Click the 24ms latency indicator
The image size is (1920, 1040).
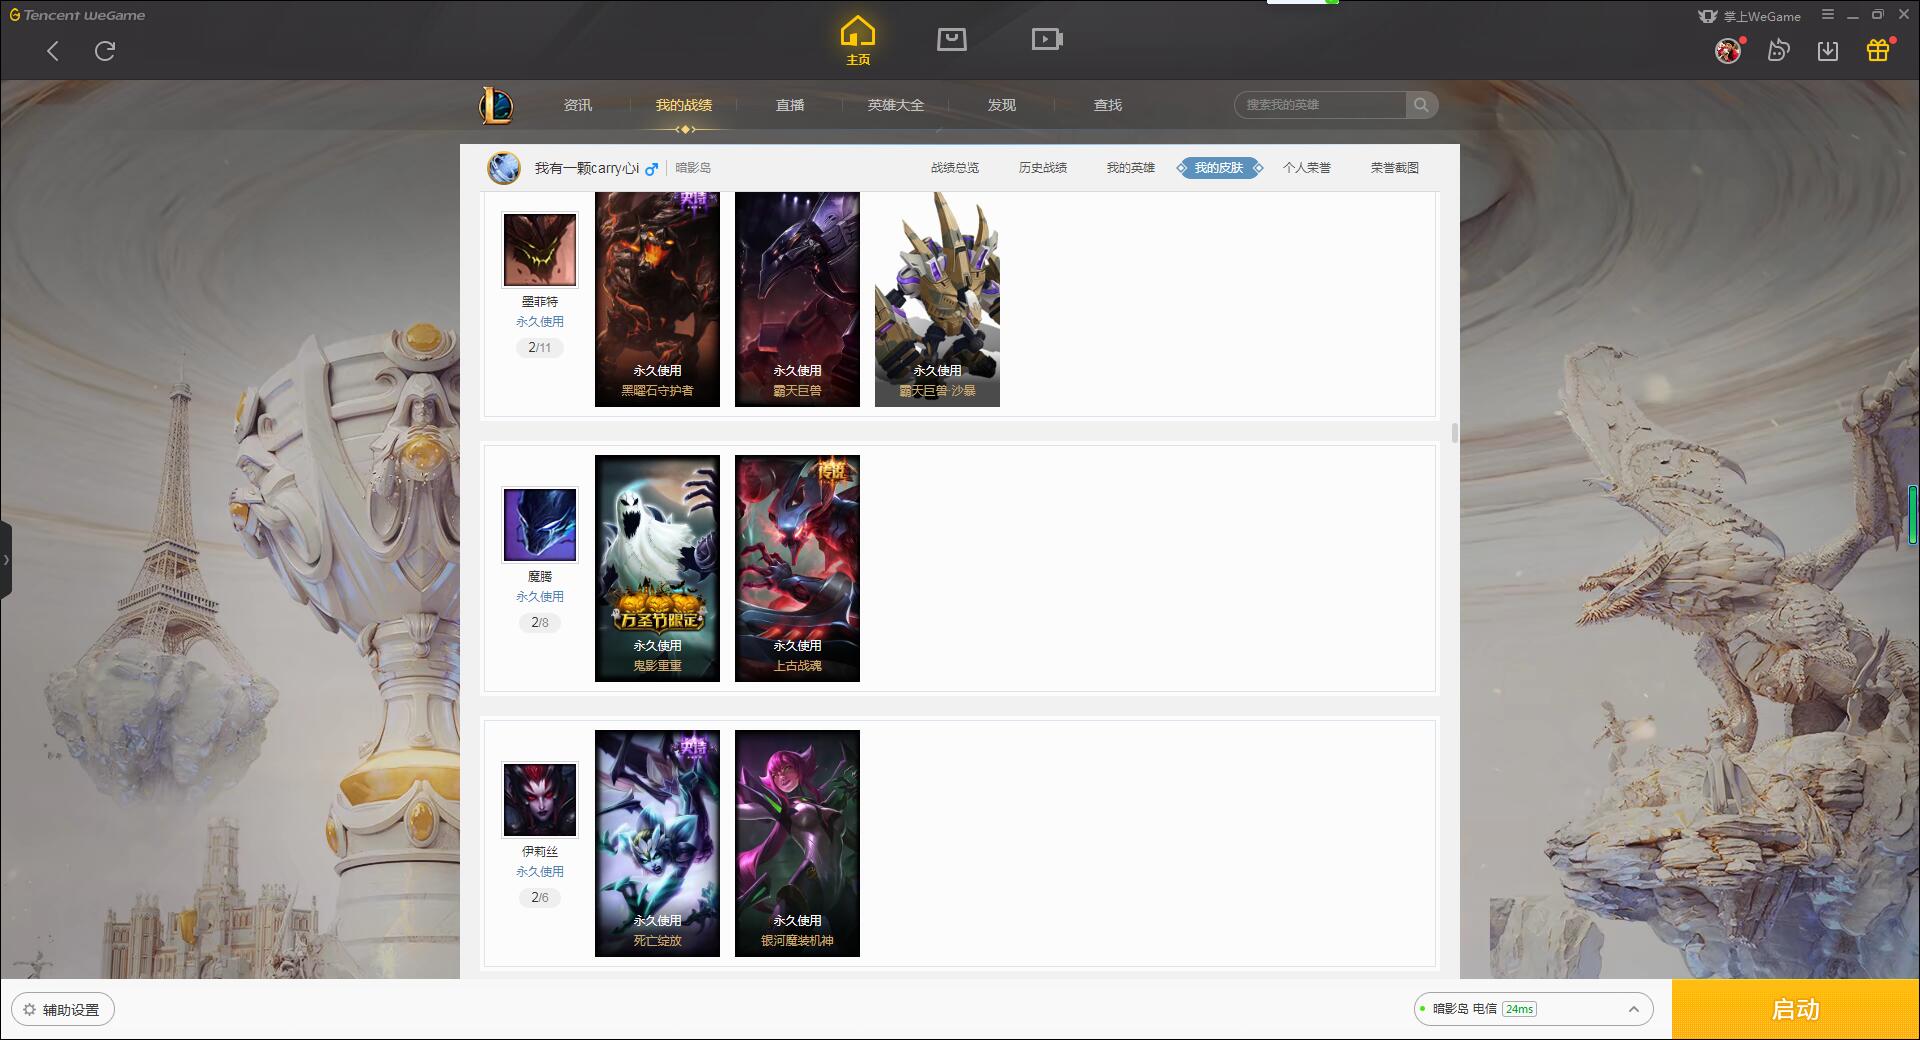coord(1519,1009)
